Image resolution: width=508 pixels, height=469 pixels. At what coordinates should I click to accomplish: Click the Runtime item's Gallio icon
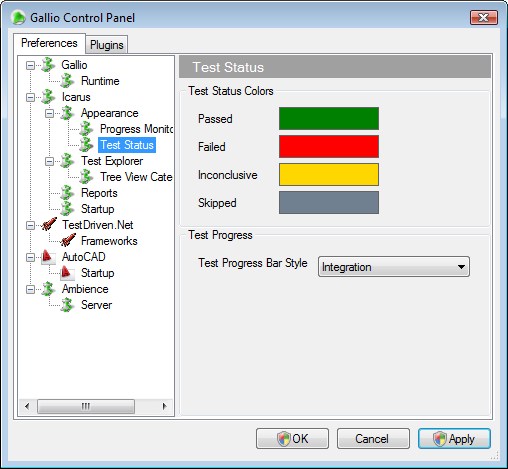coord(67,81)
